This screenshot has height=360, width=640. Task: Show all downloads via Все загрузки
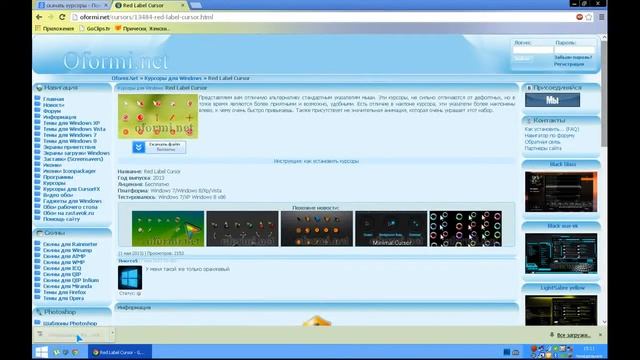point(573,335)
